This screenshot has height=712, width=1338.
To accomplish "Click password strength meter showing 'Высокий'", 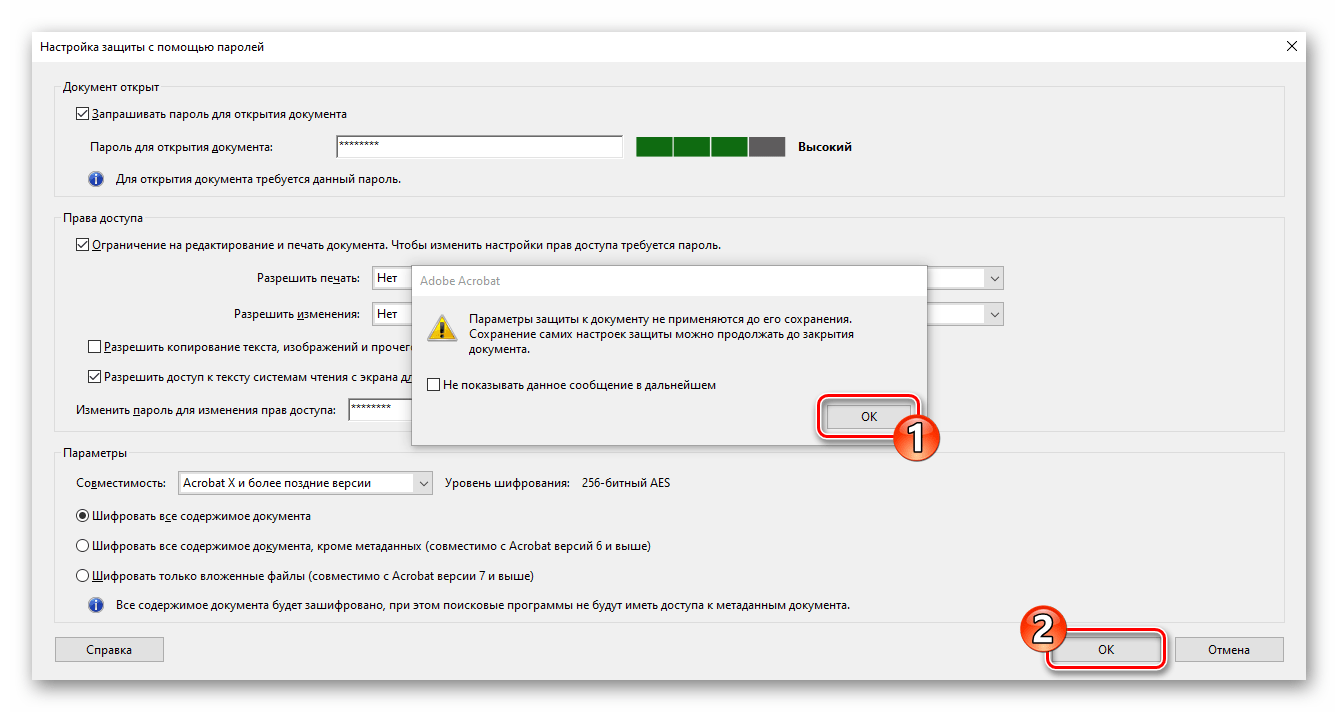I will 710,147.
